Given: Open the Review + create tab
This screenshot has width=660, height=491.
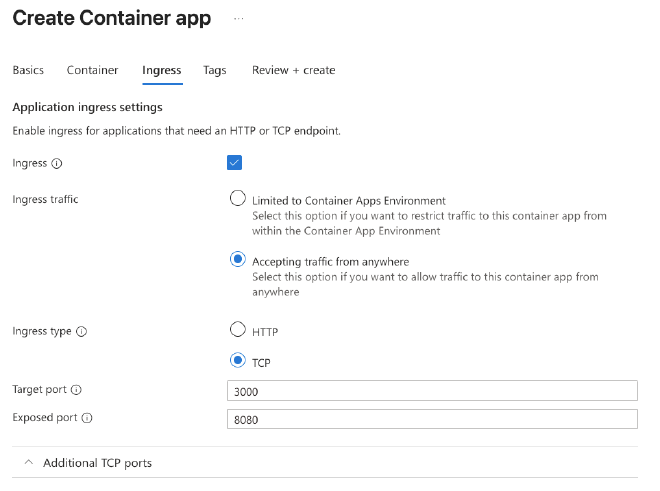Looking at the screenshot, I should 293,70.
